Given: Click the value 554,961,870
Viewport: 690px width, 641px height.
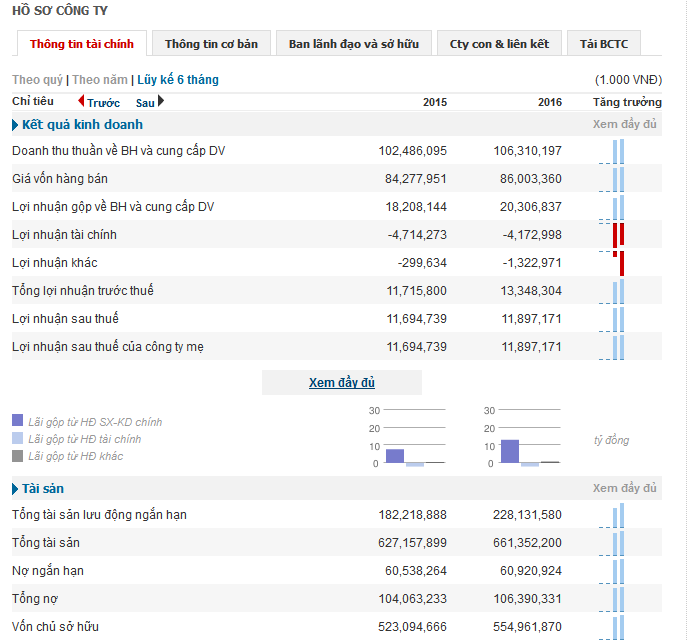Looking at the screenshot, I should (x=527, y=627).
